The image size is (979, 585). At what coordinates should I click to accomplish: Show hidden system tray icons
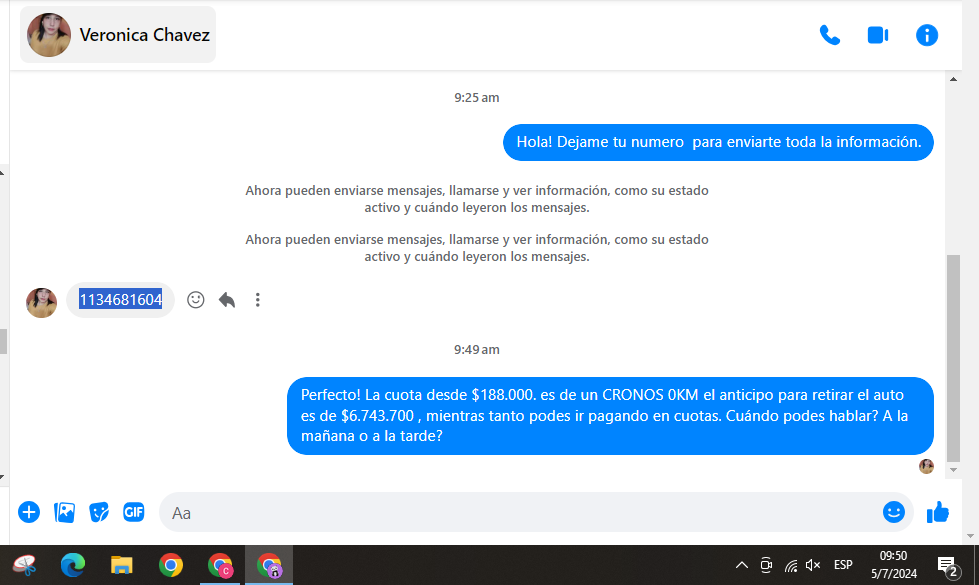[x=741, y=566]
